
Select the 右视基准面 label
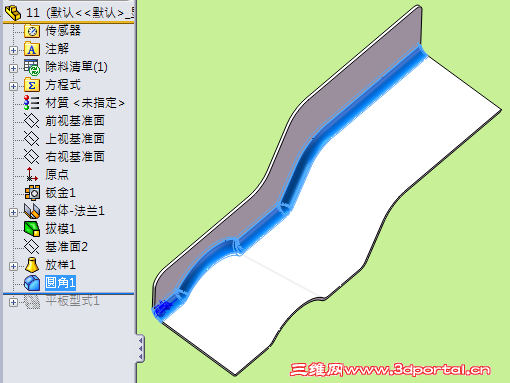point(75,157)
